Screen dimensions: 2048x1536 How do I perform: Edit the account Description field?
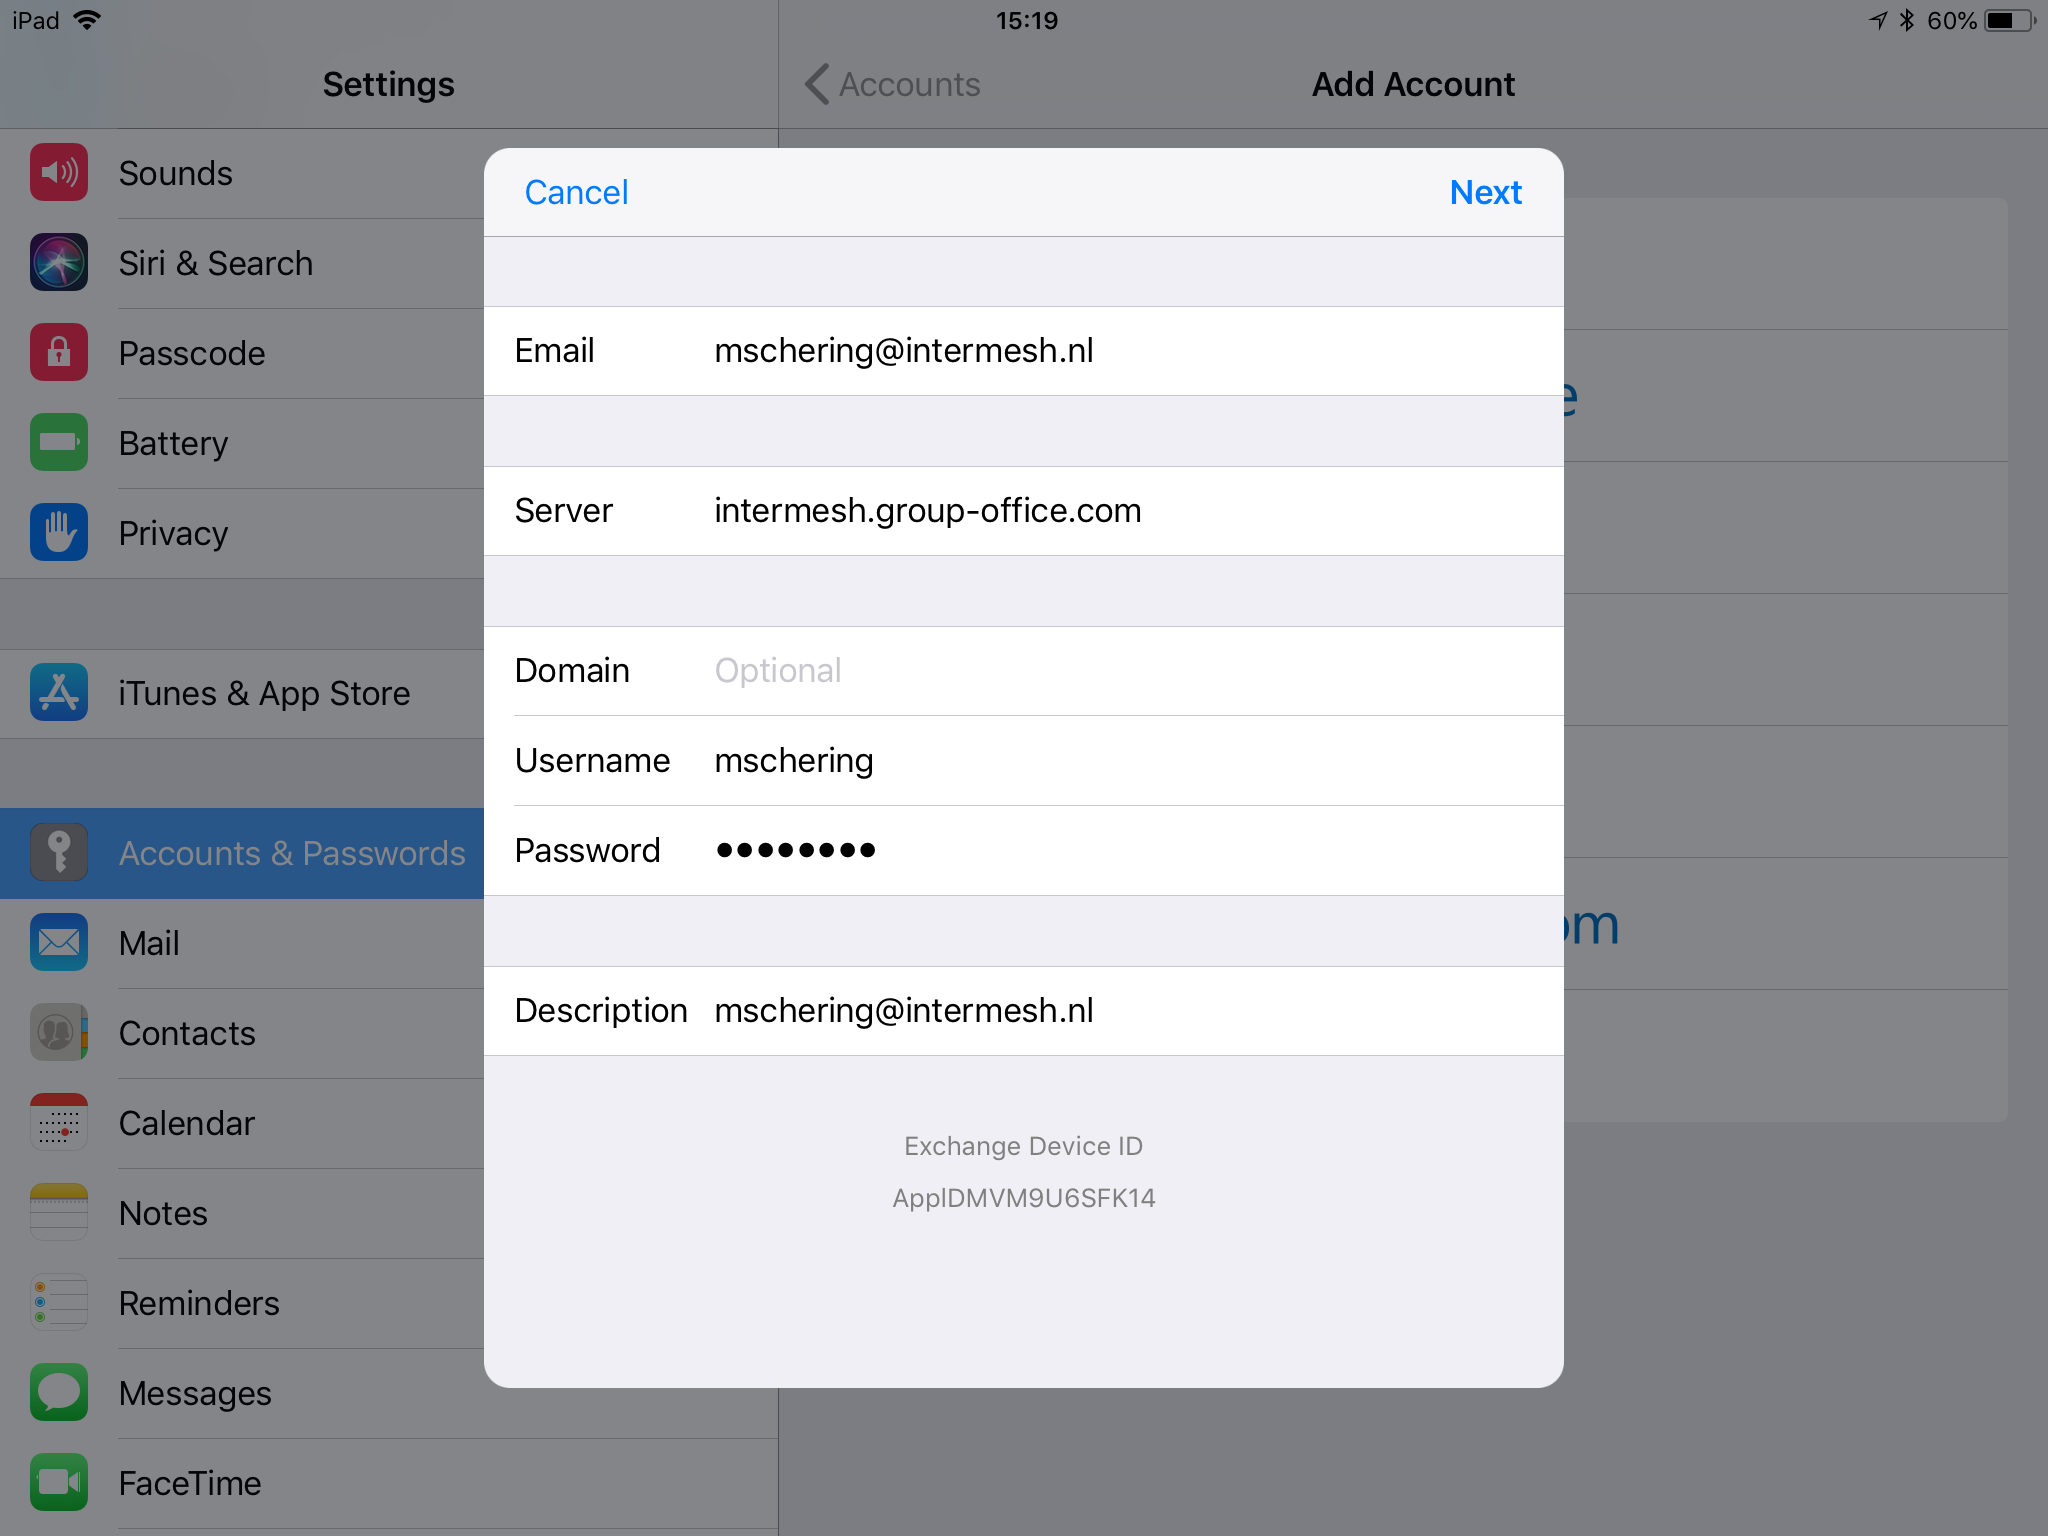click(1024, 1011)
